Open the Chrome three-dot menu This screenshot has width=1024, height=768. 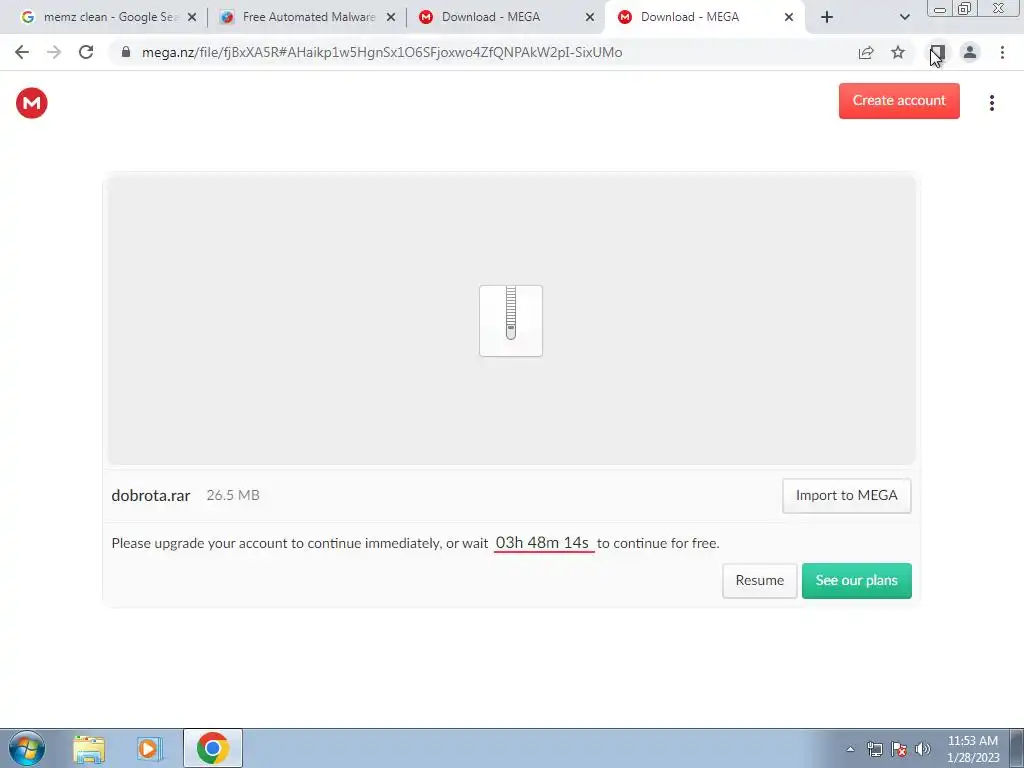(x=1002, y=52)
